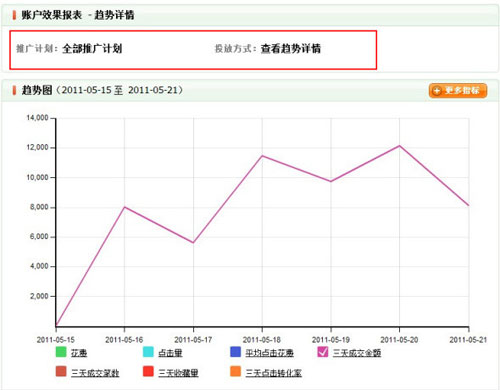The image size is (500, 390).
Task: Click the x-axis label 2011-05-16
Action: pyautogui.click(x=124, y=340)
